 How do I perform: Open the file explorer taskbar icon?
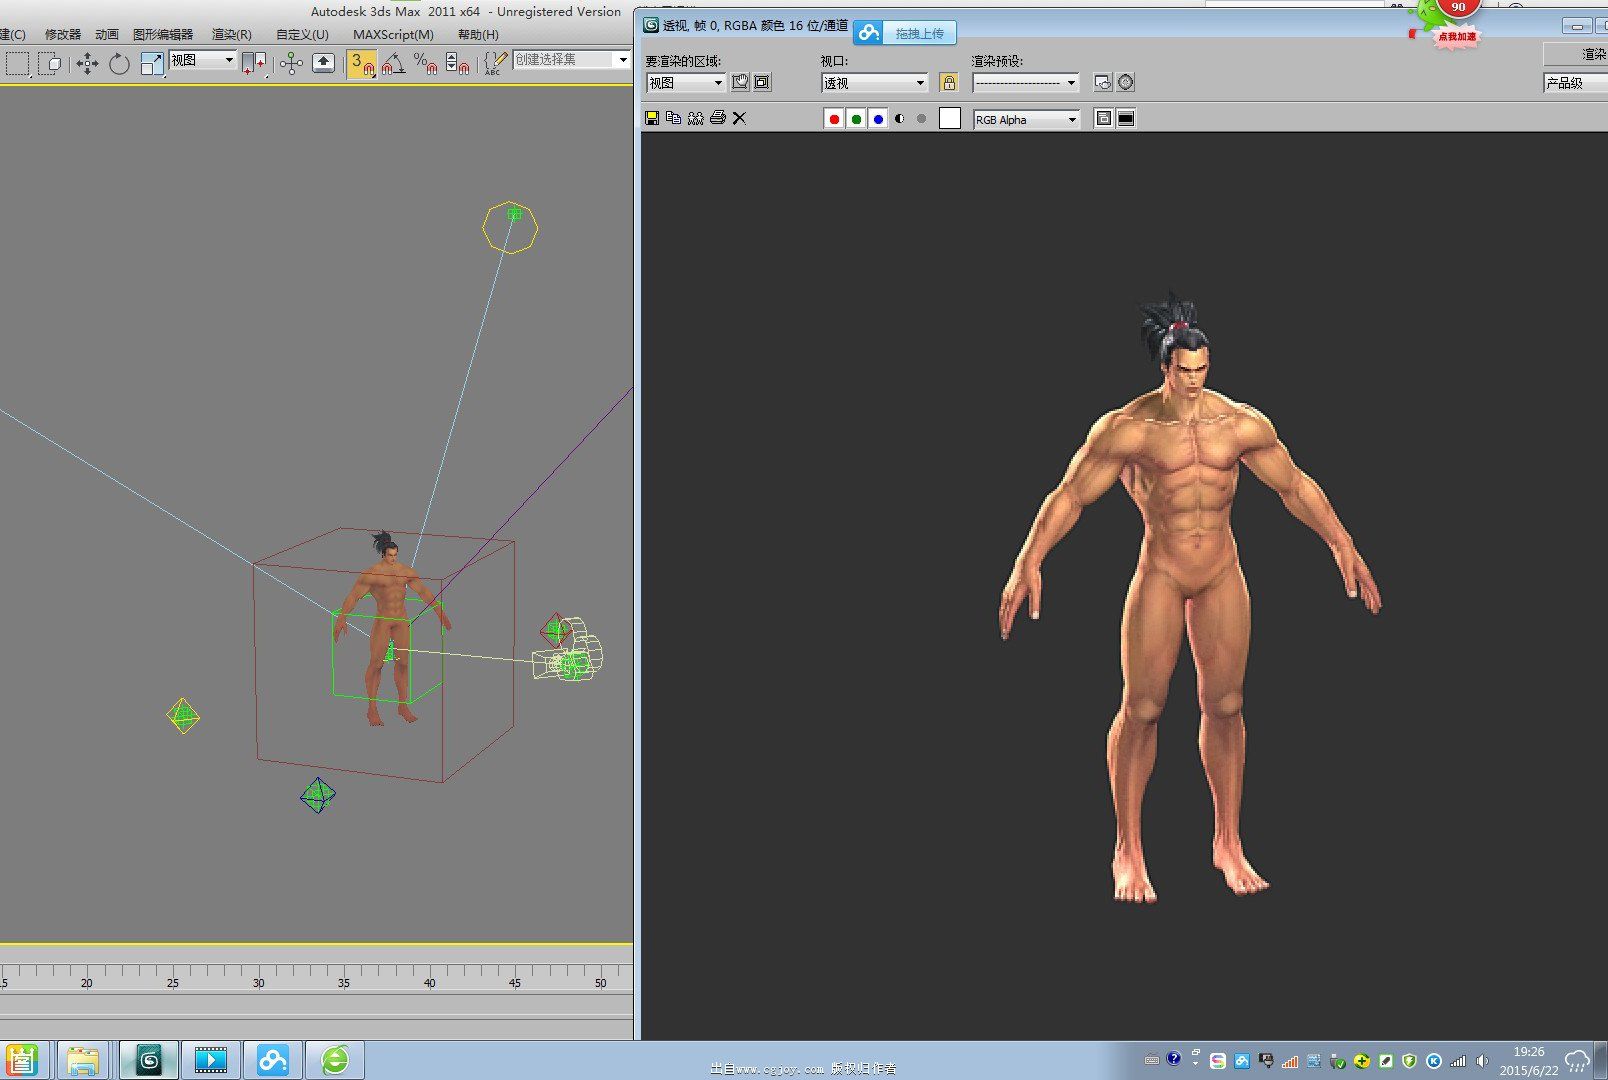coord(83,1060)
